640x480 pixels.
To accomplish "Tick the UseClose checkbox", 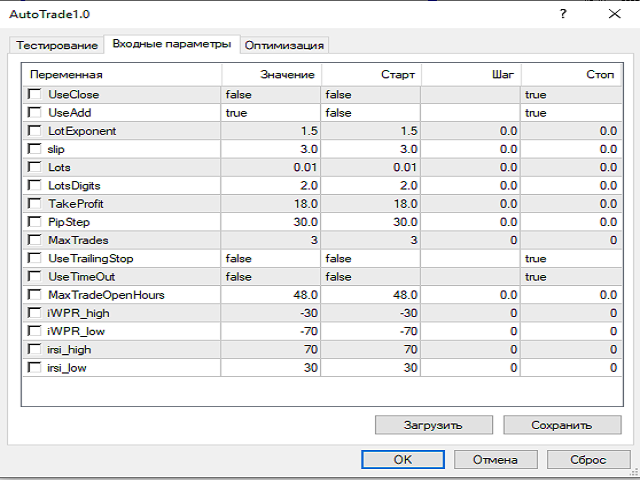I will (x=35, y=94).
